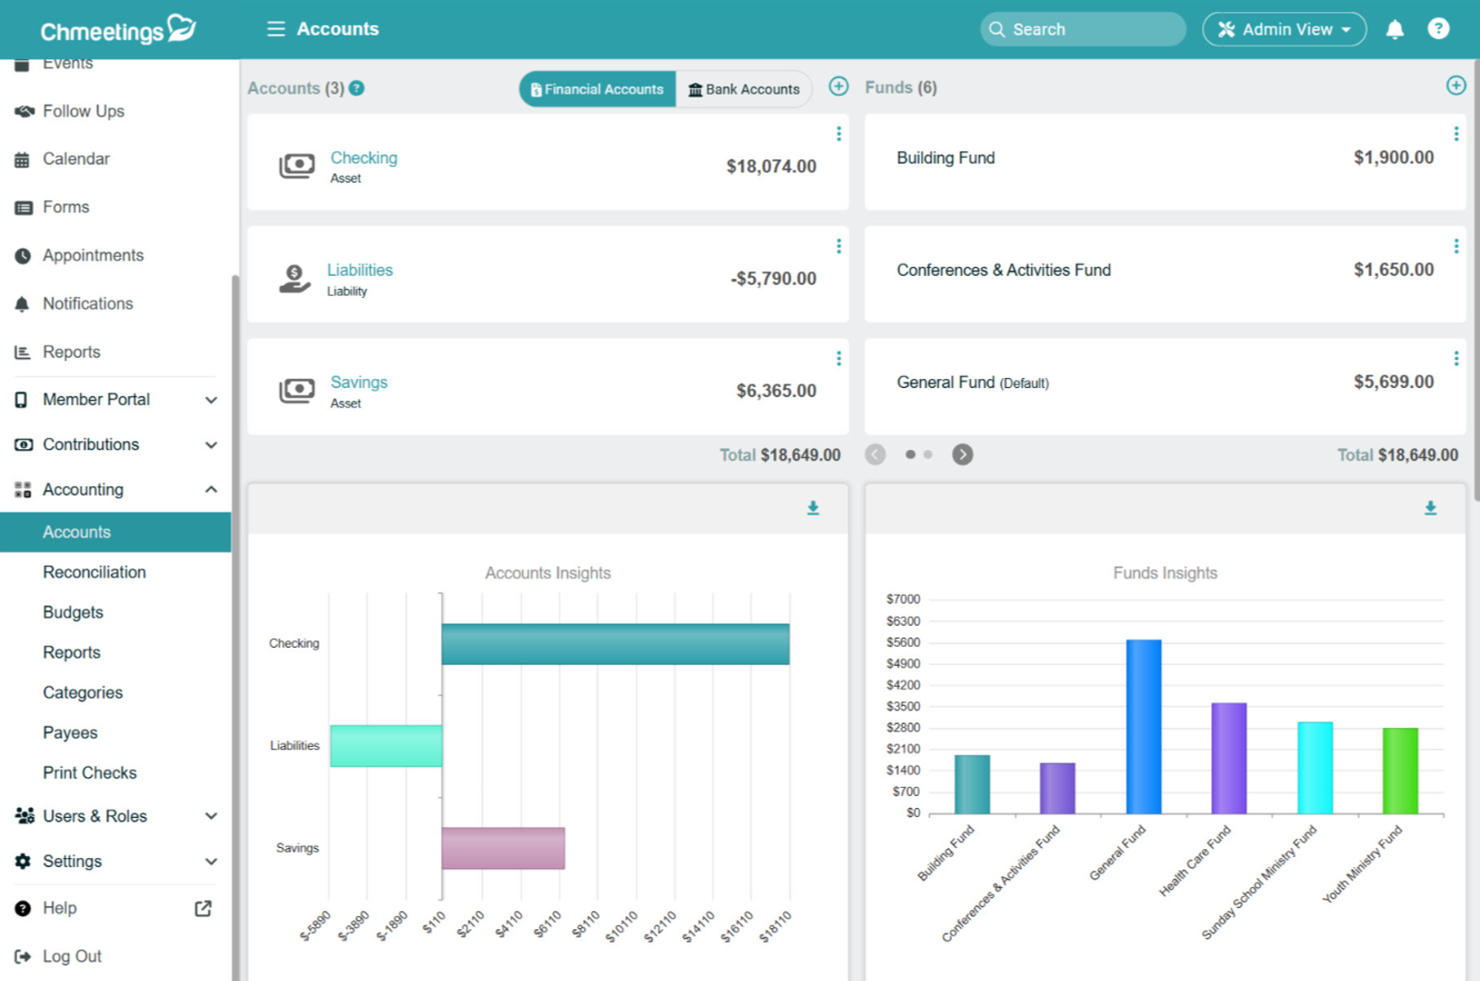
Task: Select the second carousel page dot
Action: (927, 454)
